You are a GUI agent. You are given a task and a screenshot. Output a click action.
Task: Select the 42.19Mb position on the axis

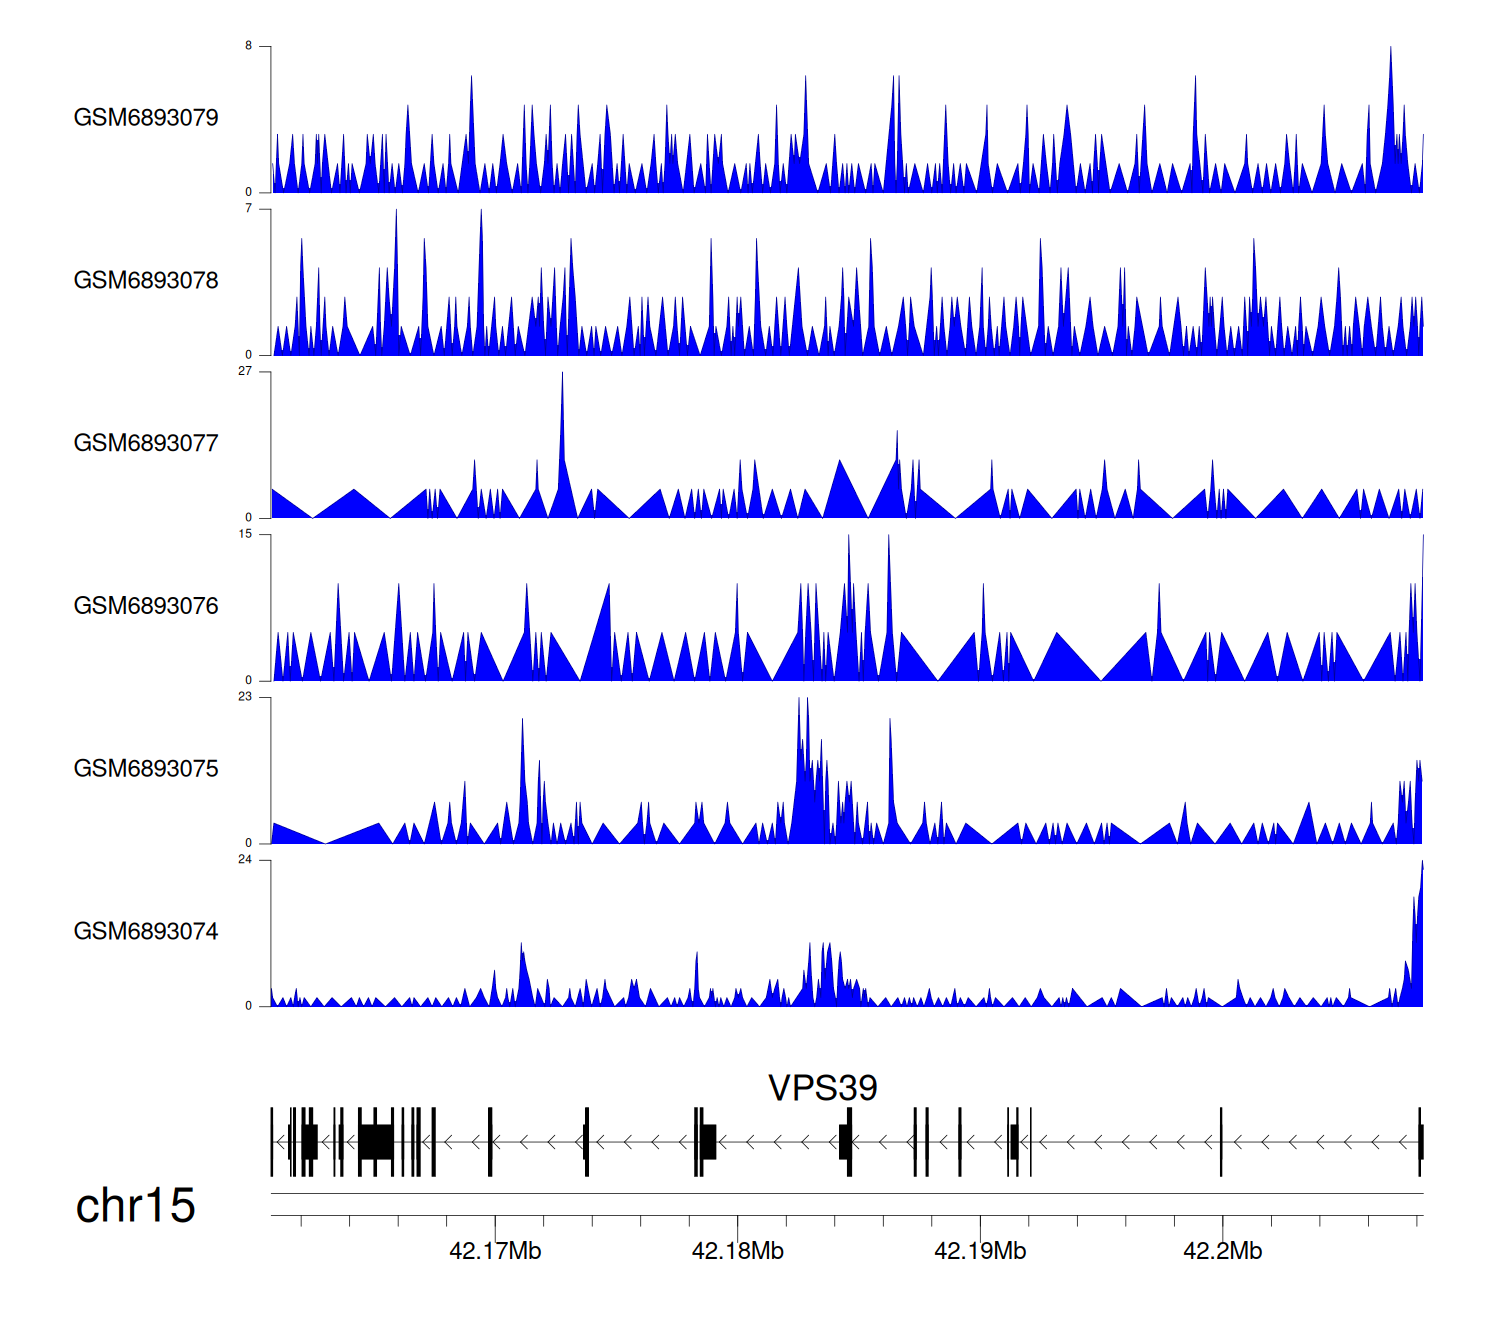980,1252
